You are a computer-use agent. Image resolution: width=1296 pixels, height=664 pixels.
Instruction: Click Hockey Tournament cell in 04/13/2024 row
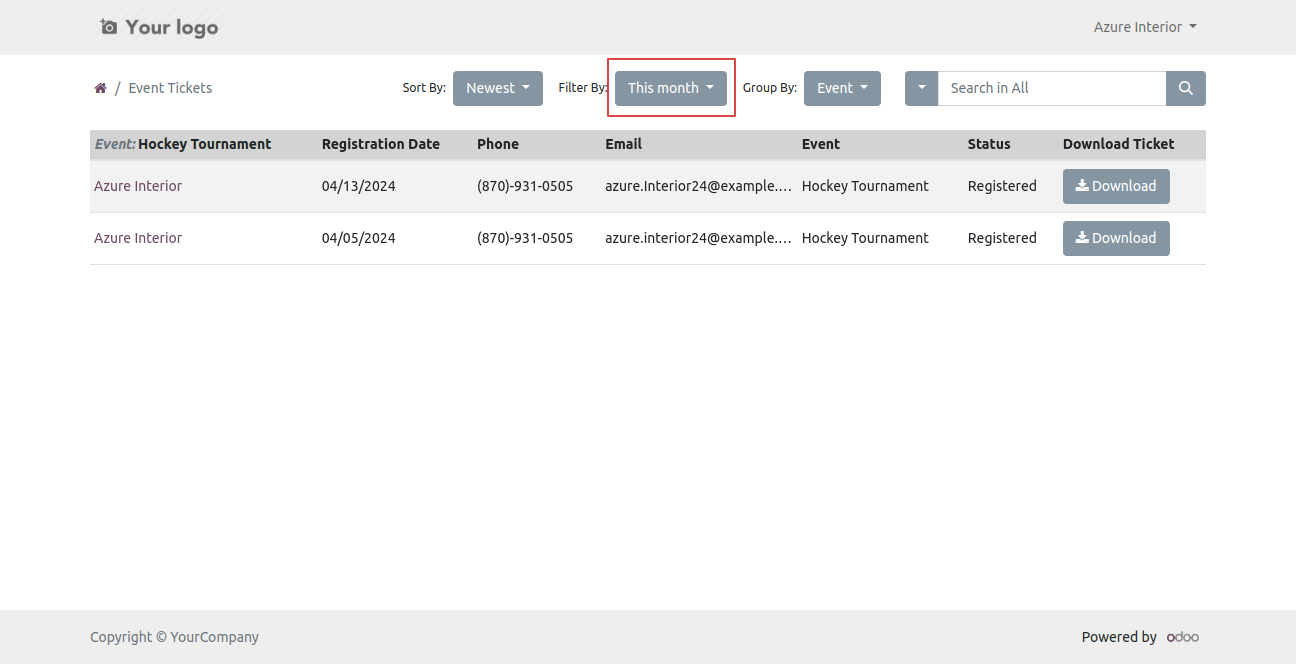tap(865, 186)
